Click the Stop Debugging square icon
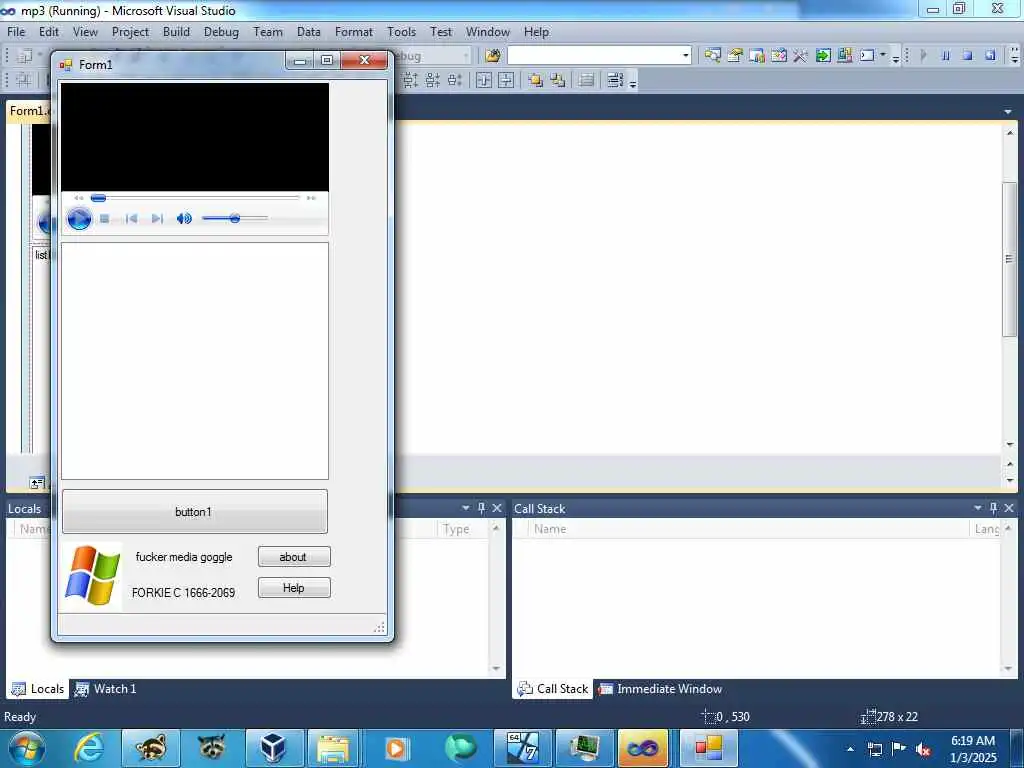The width and height of the screenshot is (1024, 768). click(968, 56)
